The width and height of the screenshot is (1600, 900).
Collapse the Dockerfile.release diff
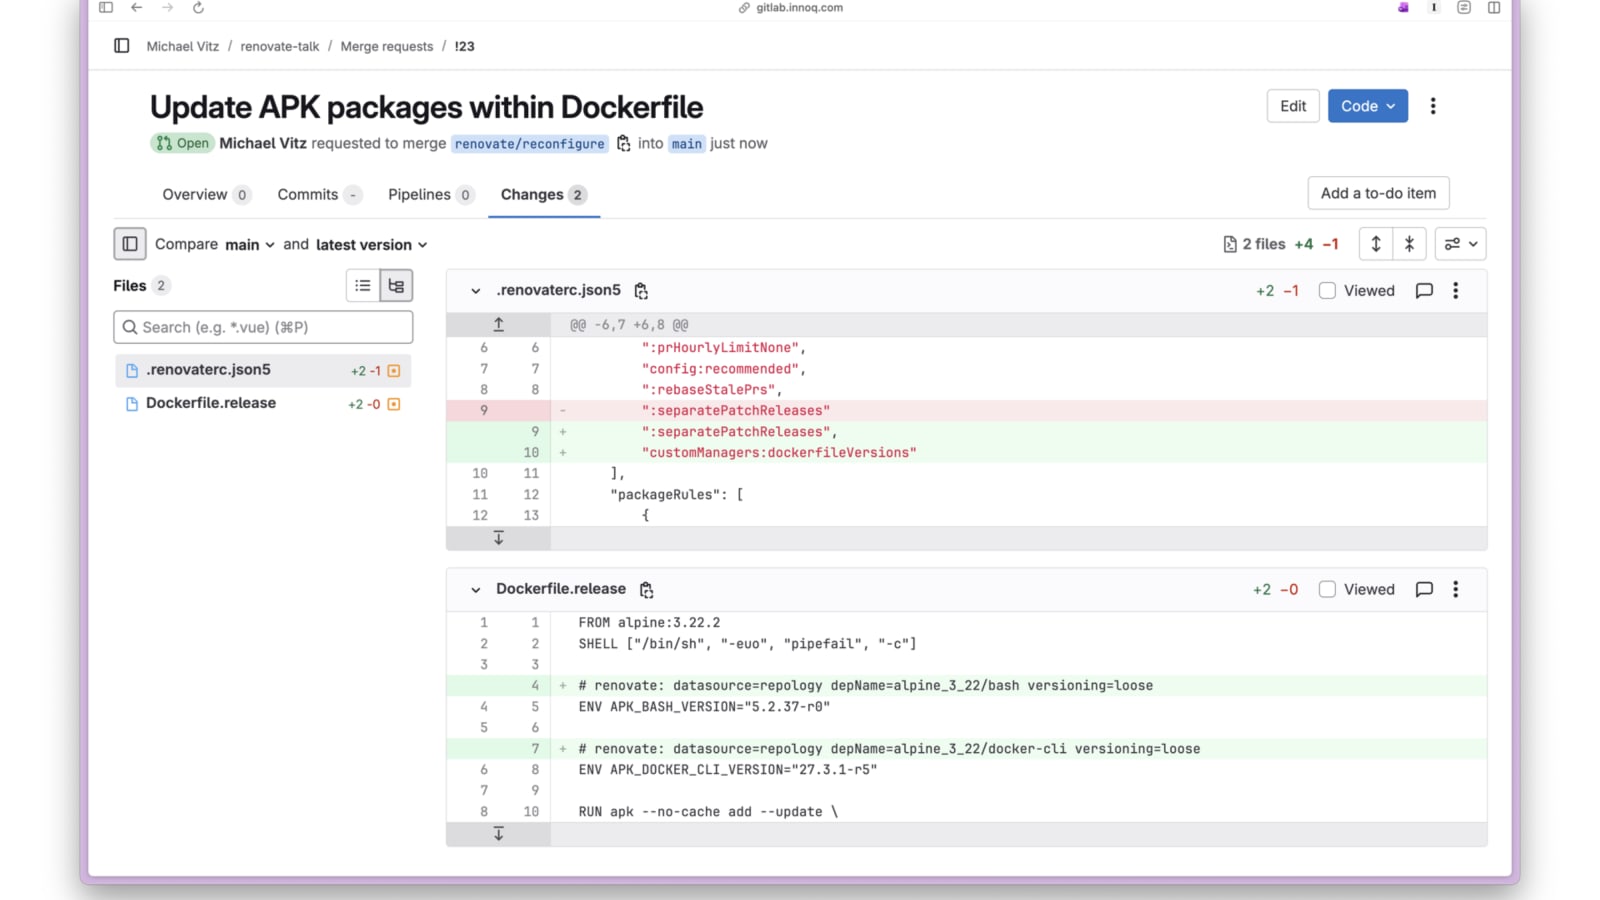coord(476,590)
